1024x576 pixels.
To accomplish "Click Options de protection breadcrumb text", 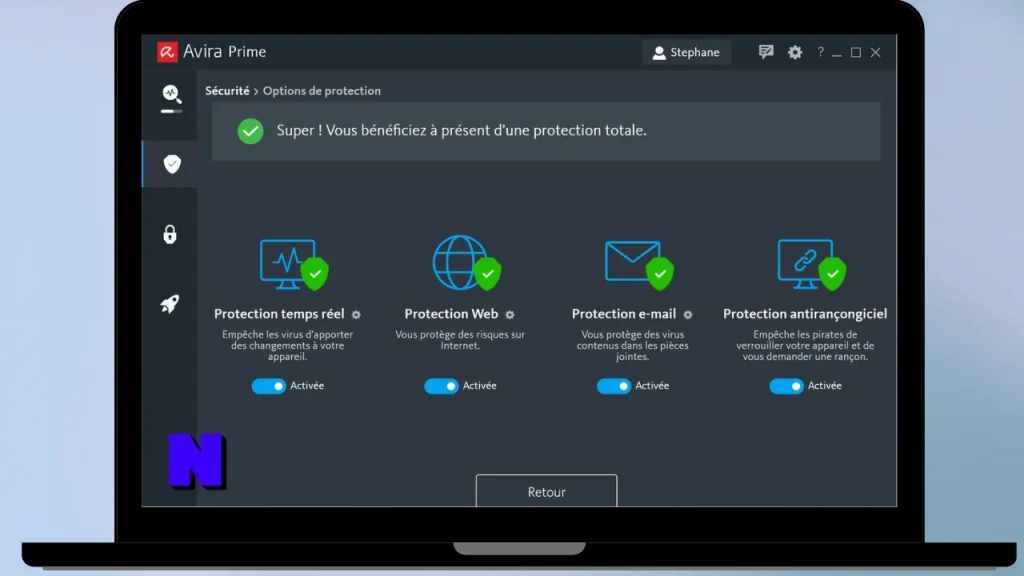I will [x=321, y=91].
